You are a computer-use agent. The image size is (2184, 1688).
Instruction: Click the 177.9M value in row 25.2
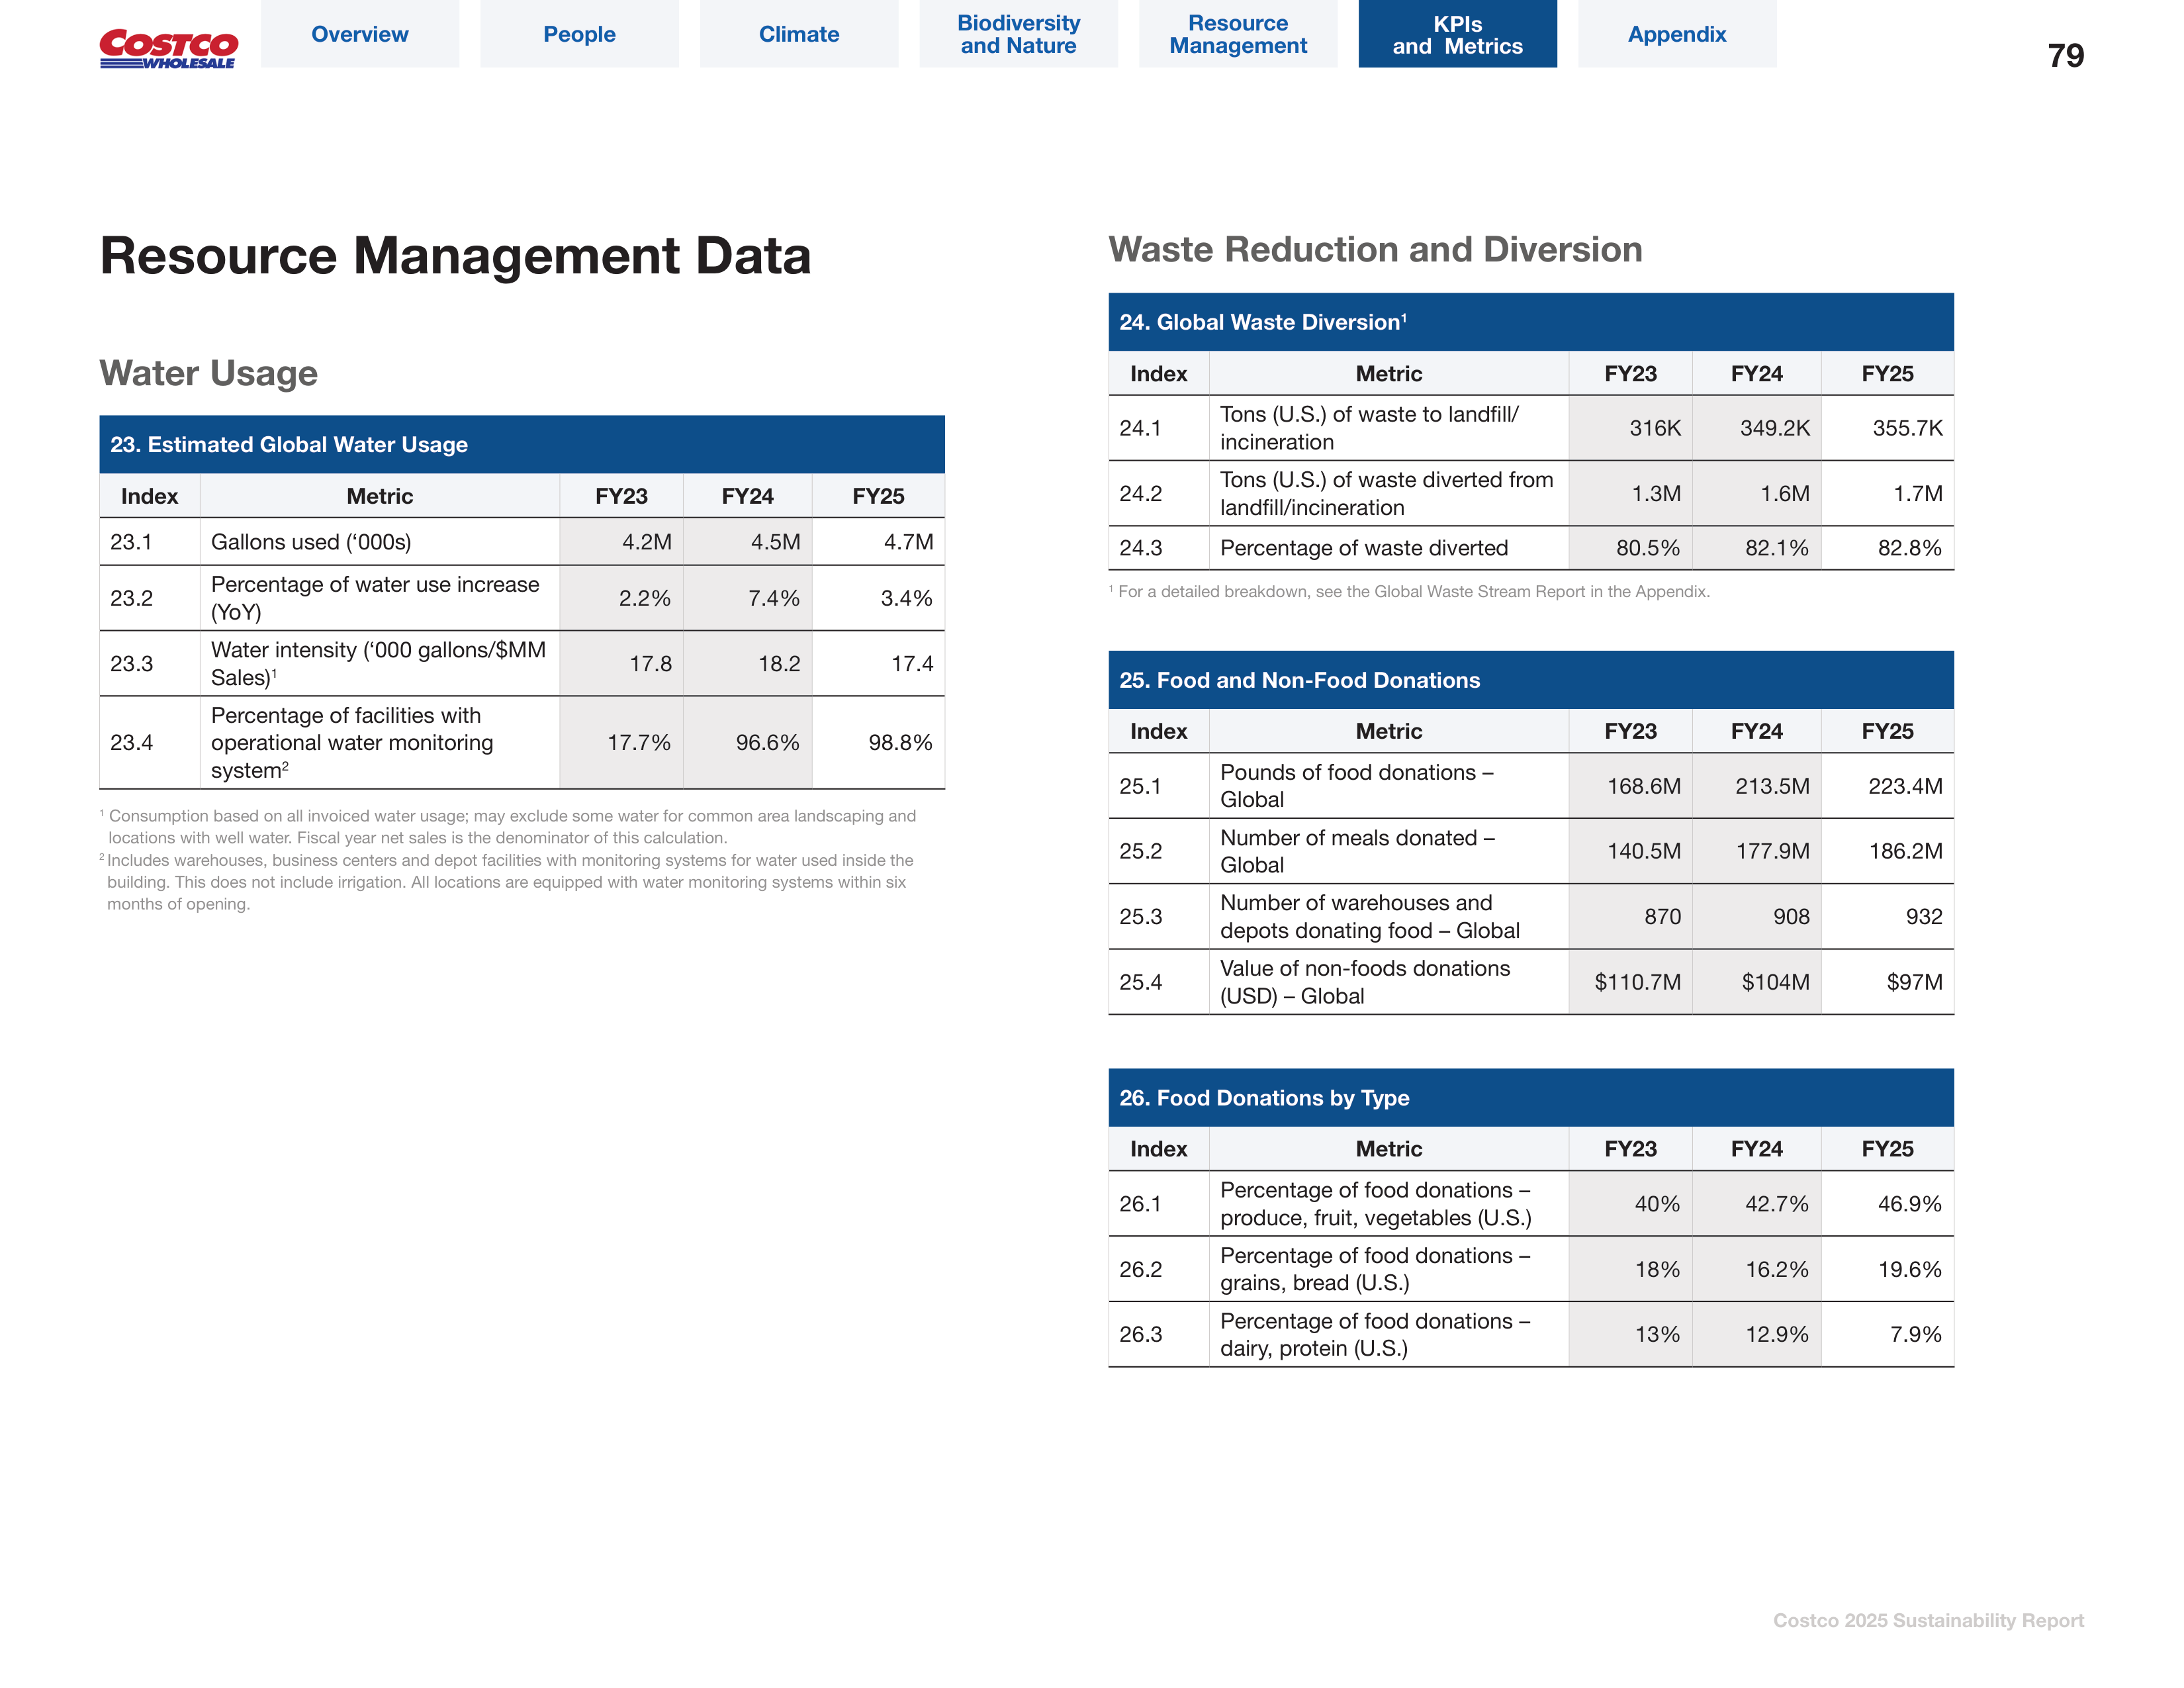click(1772, 851)
